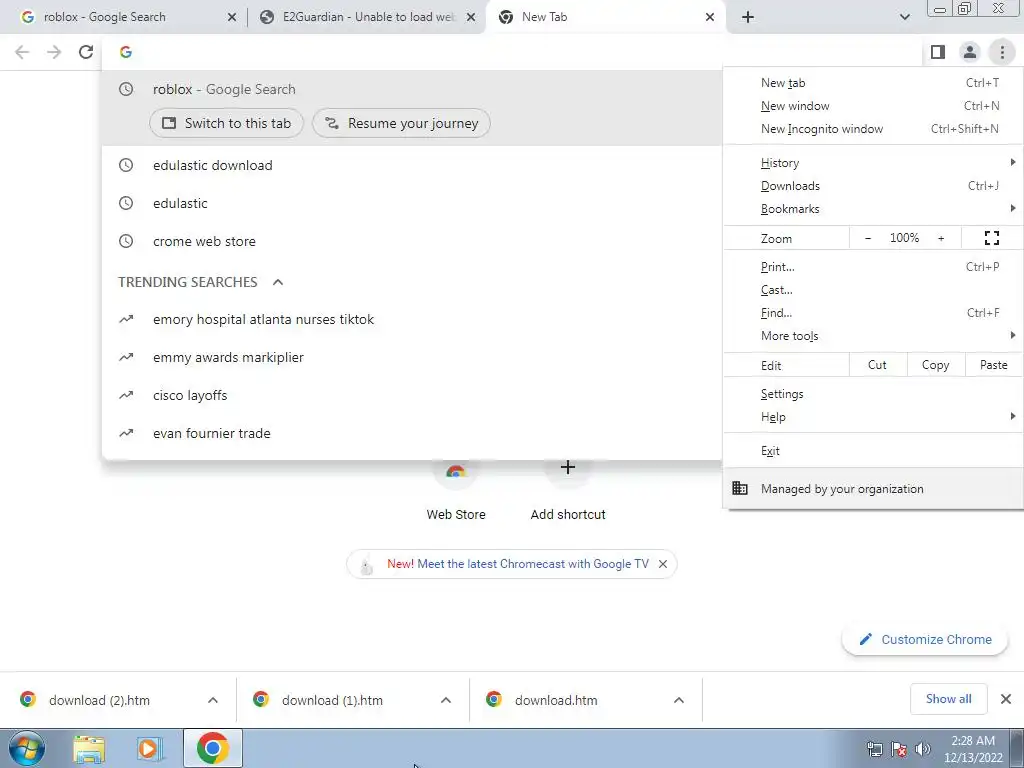Open download (1).htm file
This screenshot has height=768, width=1024.
tap(332, 700)
